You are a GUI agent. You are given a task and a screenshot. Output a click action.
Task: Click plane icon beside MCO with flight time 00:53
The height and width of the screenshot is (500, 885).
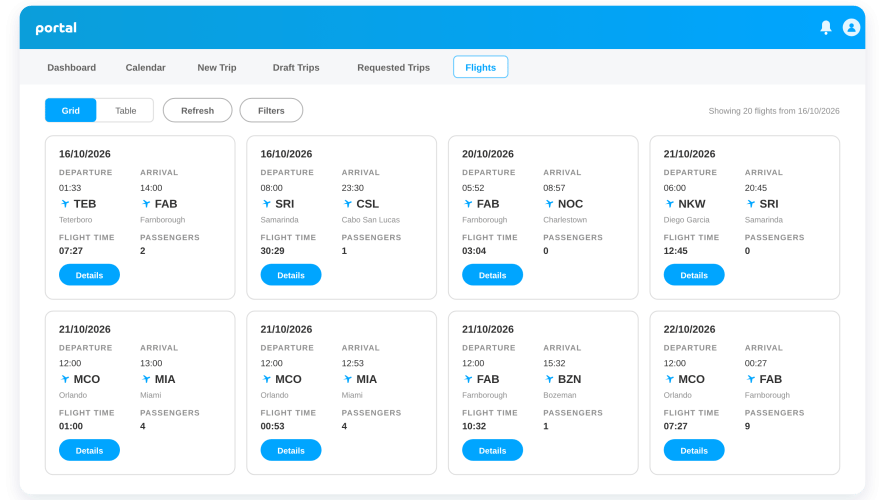point(266,379)
